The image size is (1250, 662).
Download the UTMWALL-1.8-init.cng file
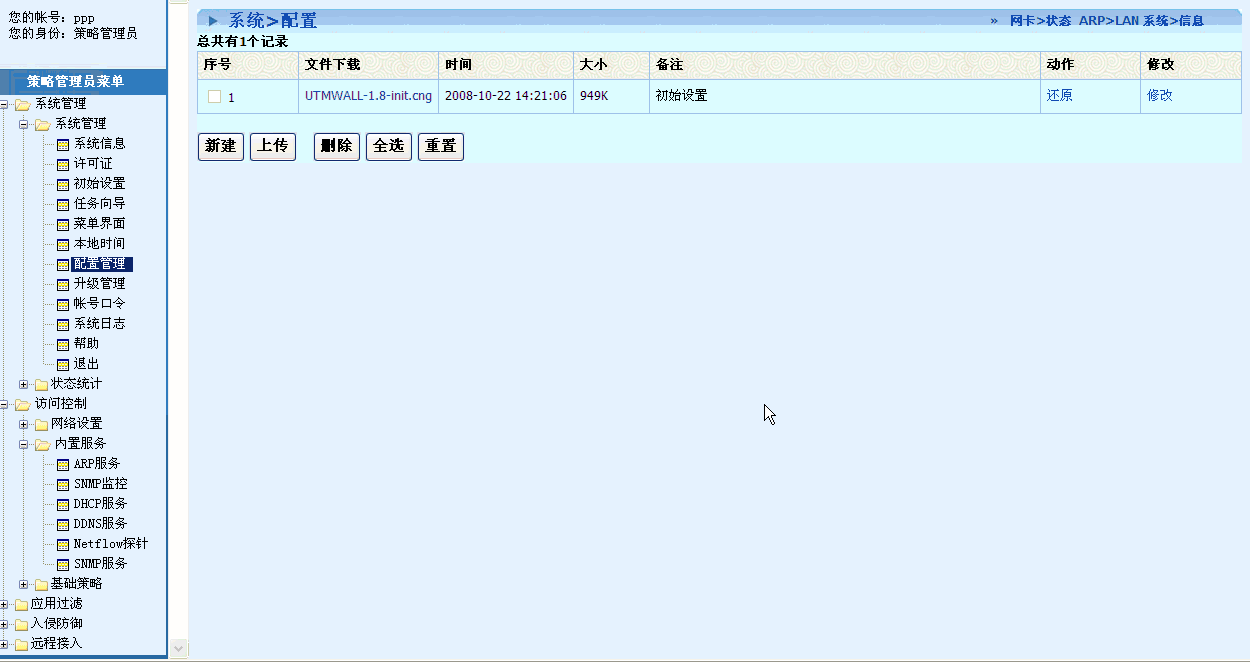click(x=368, y=96)
